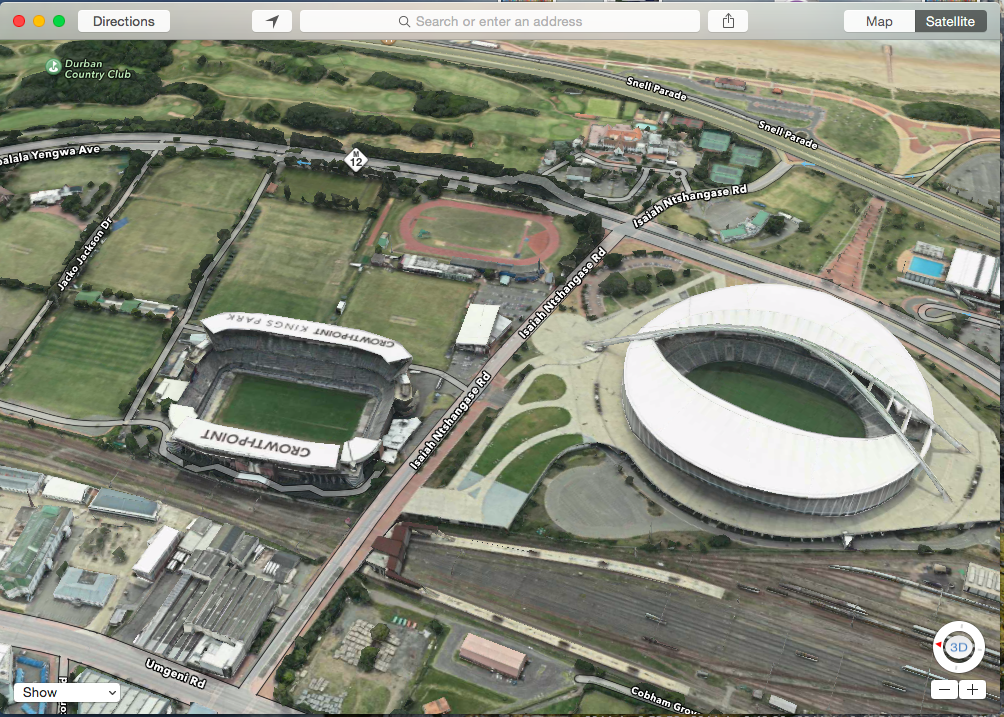Switch to Map view
The image size is (1004, 717).
pos(879,21)
